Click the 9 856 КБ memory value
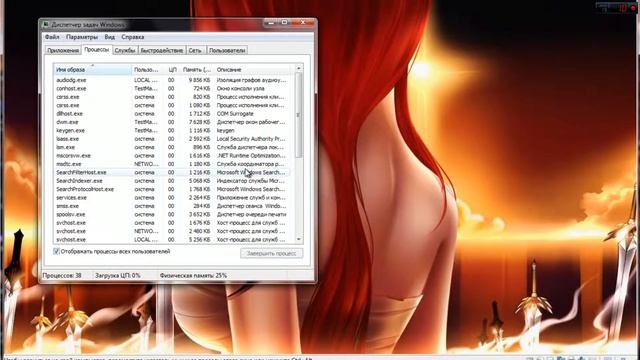 point(199,80)
